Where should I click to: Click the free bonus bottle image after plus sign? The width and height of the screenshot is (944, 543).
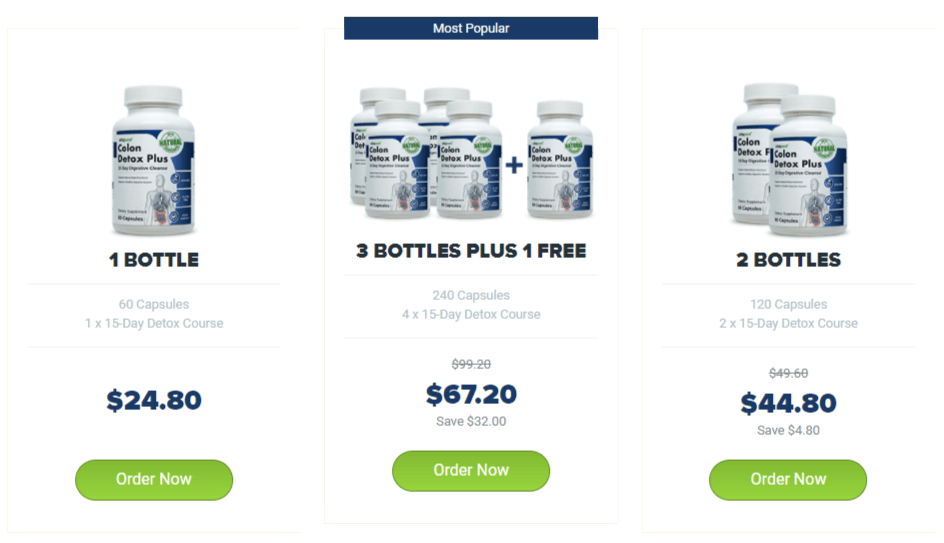560,159
